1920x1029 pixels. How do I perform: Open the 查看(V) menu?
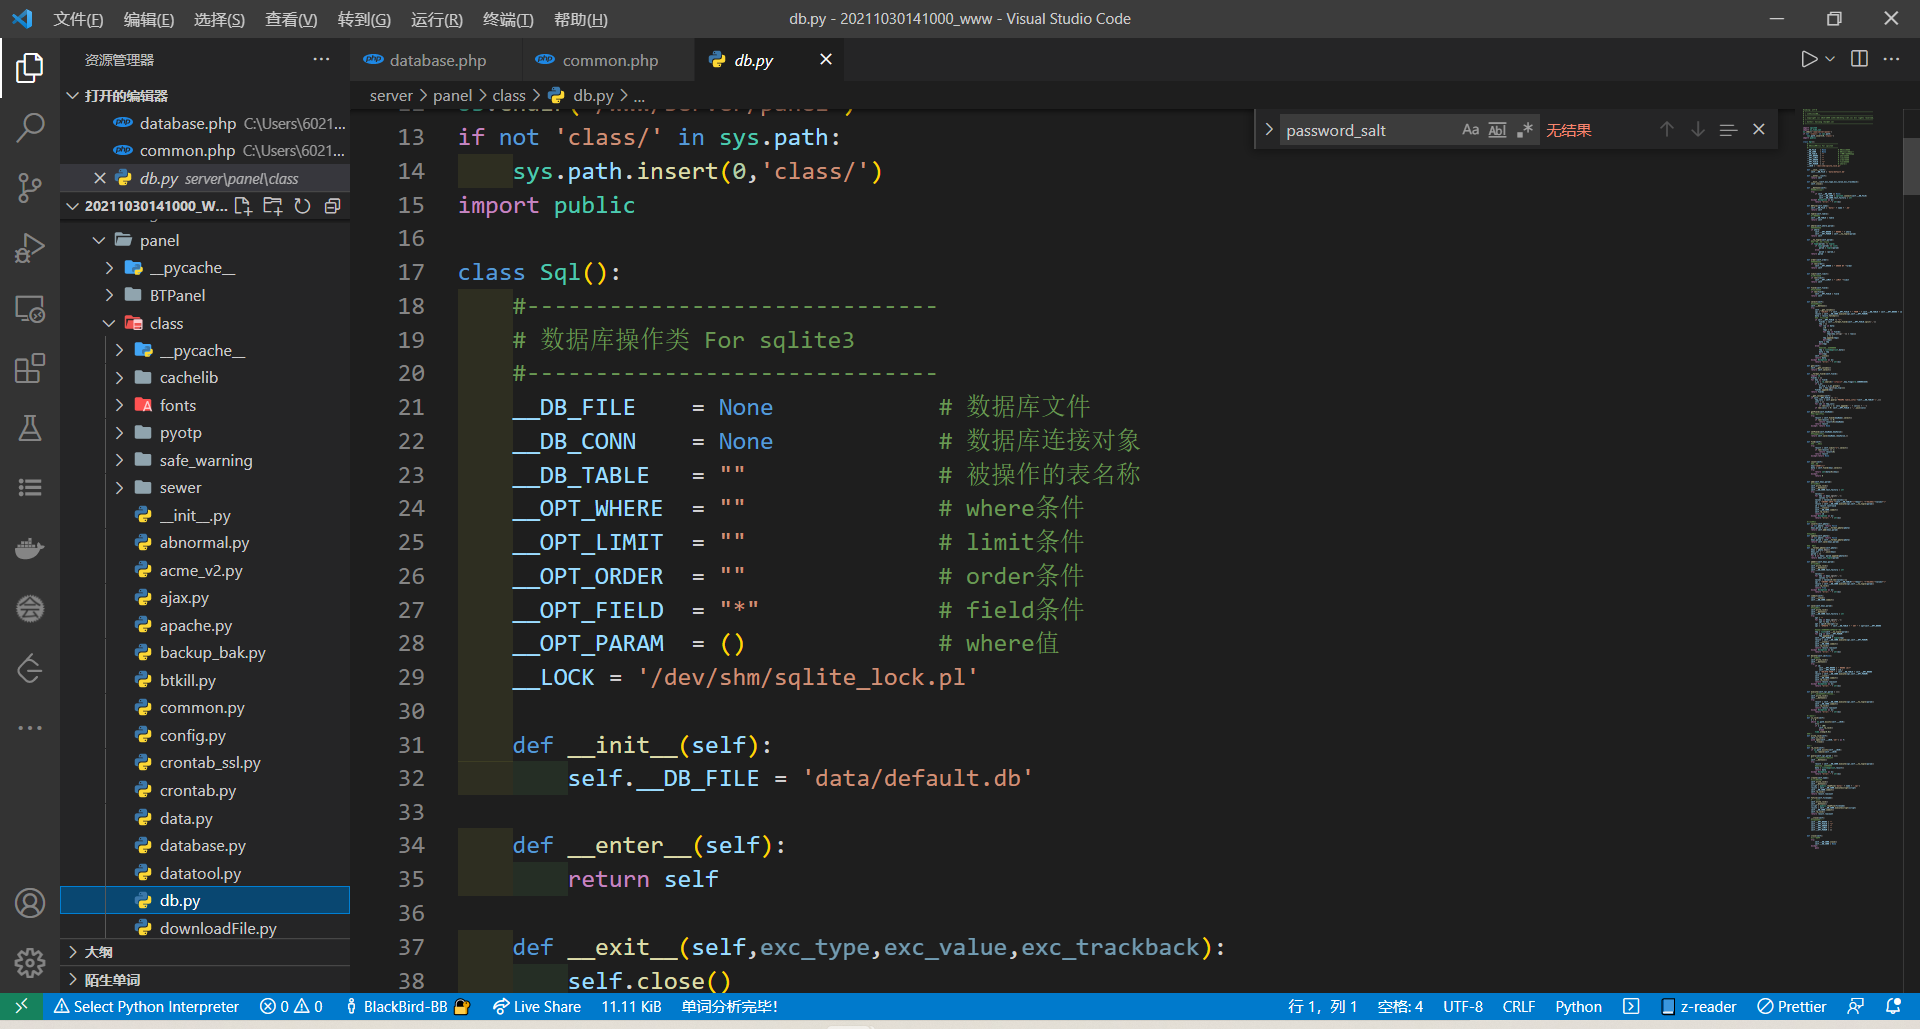[x=290, y=19]
